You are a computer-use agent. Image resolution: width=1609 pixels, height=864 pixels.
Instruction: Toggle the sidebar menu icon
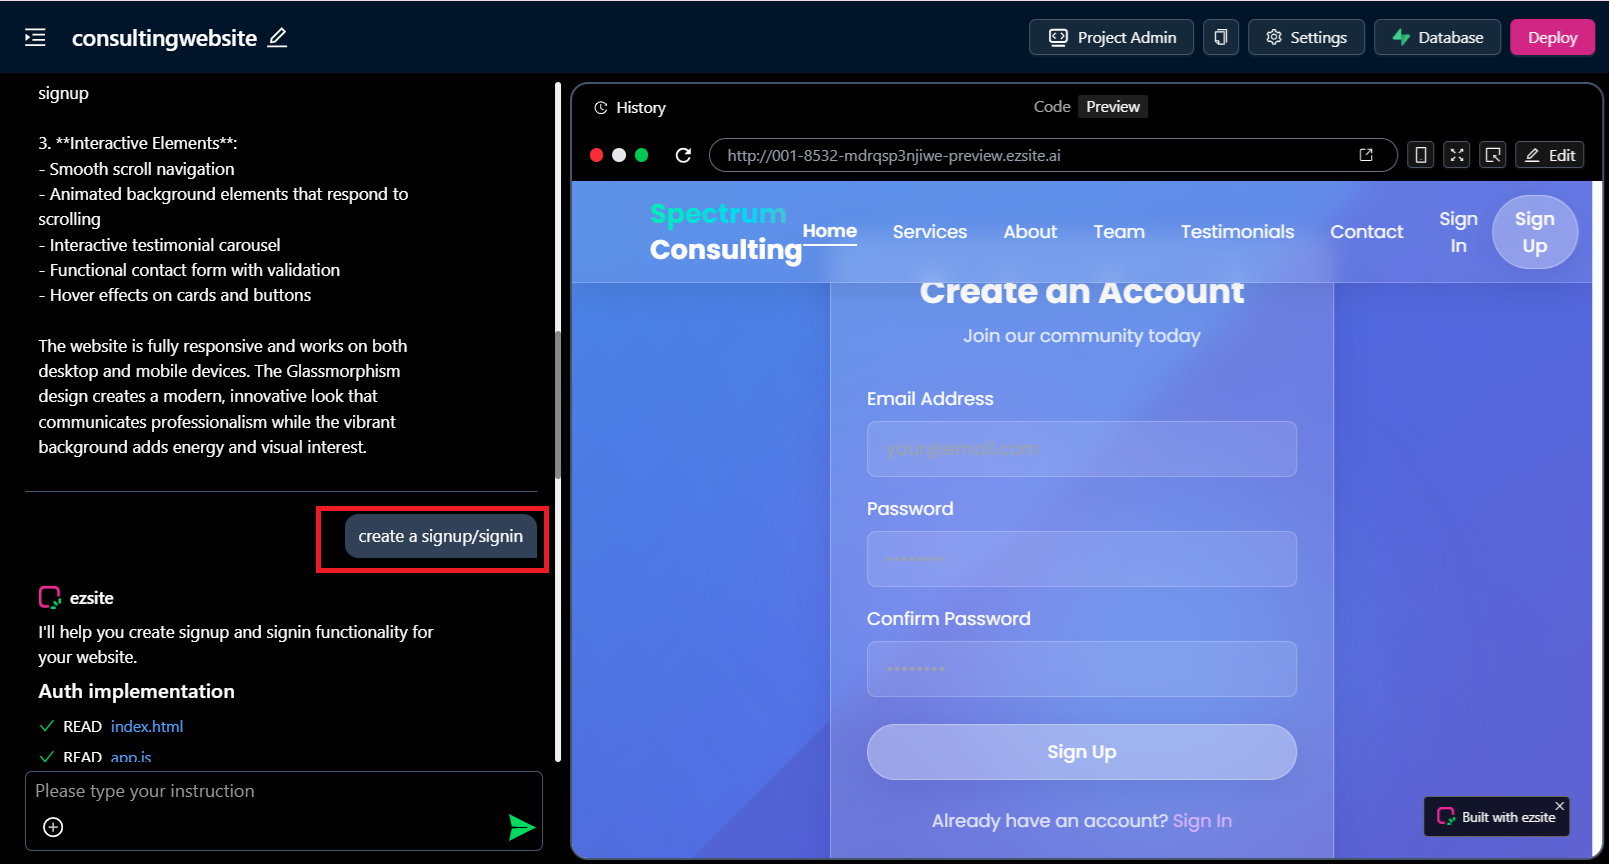[35, 38]
